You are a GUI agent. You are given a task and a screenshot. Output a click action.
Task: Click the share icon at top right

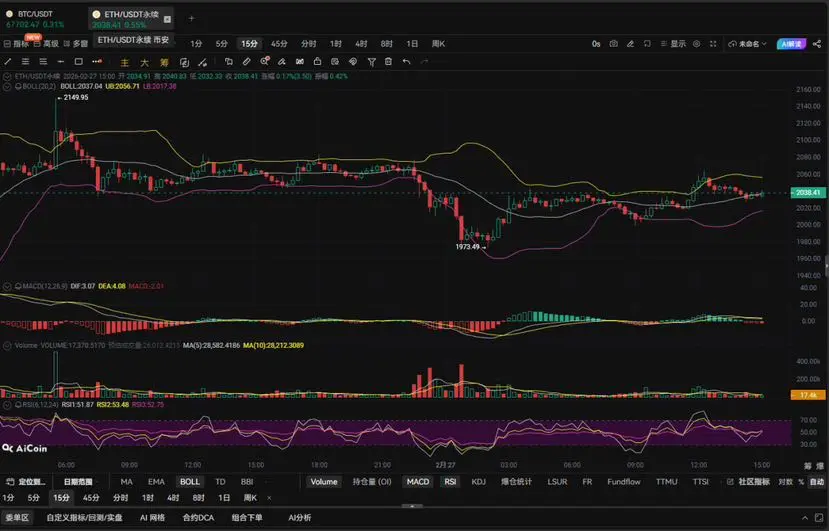pyautogui.click(x=817, y=44)
